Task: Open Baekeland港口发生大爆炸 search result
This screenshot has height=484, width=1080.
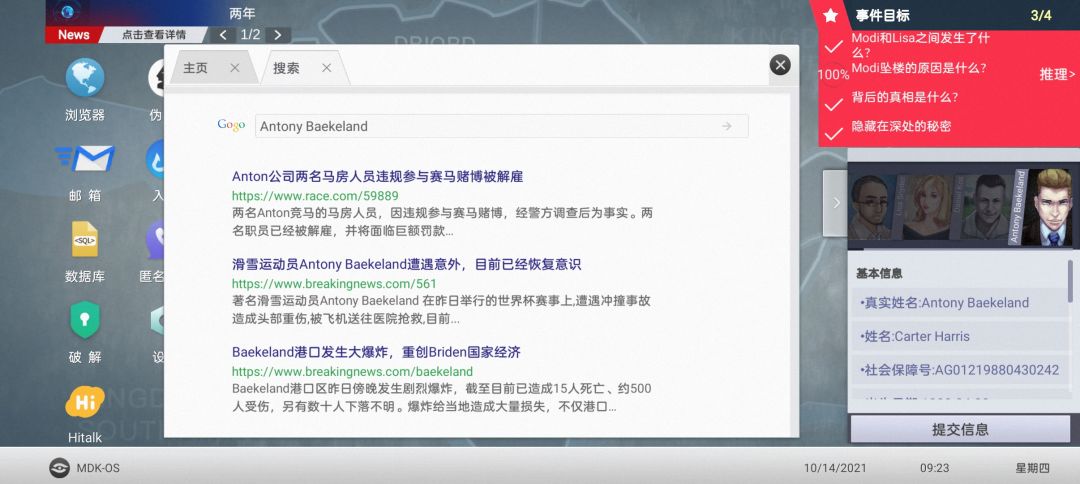Action: tap(376, 353)
